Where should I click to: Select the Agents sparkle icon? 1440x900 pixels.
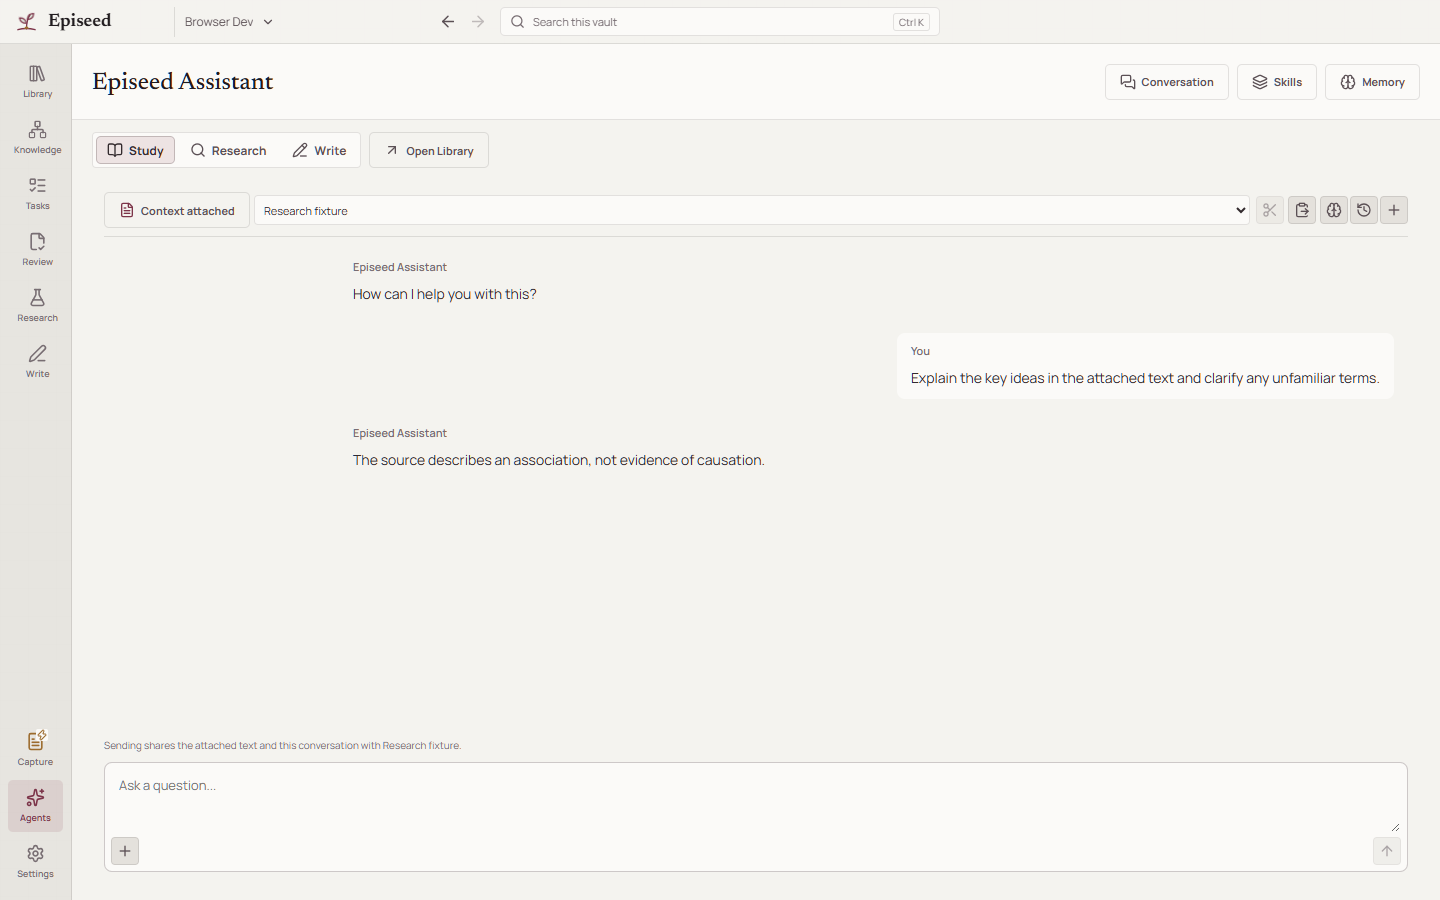(35, 805)
